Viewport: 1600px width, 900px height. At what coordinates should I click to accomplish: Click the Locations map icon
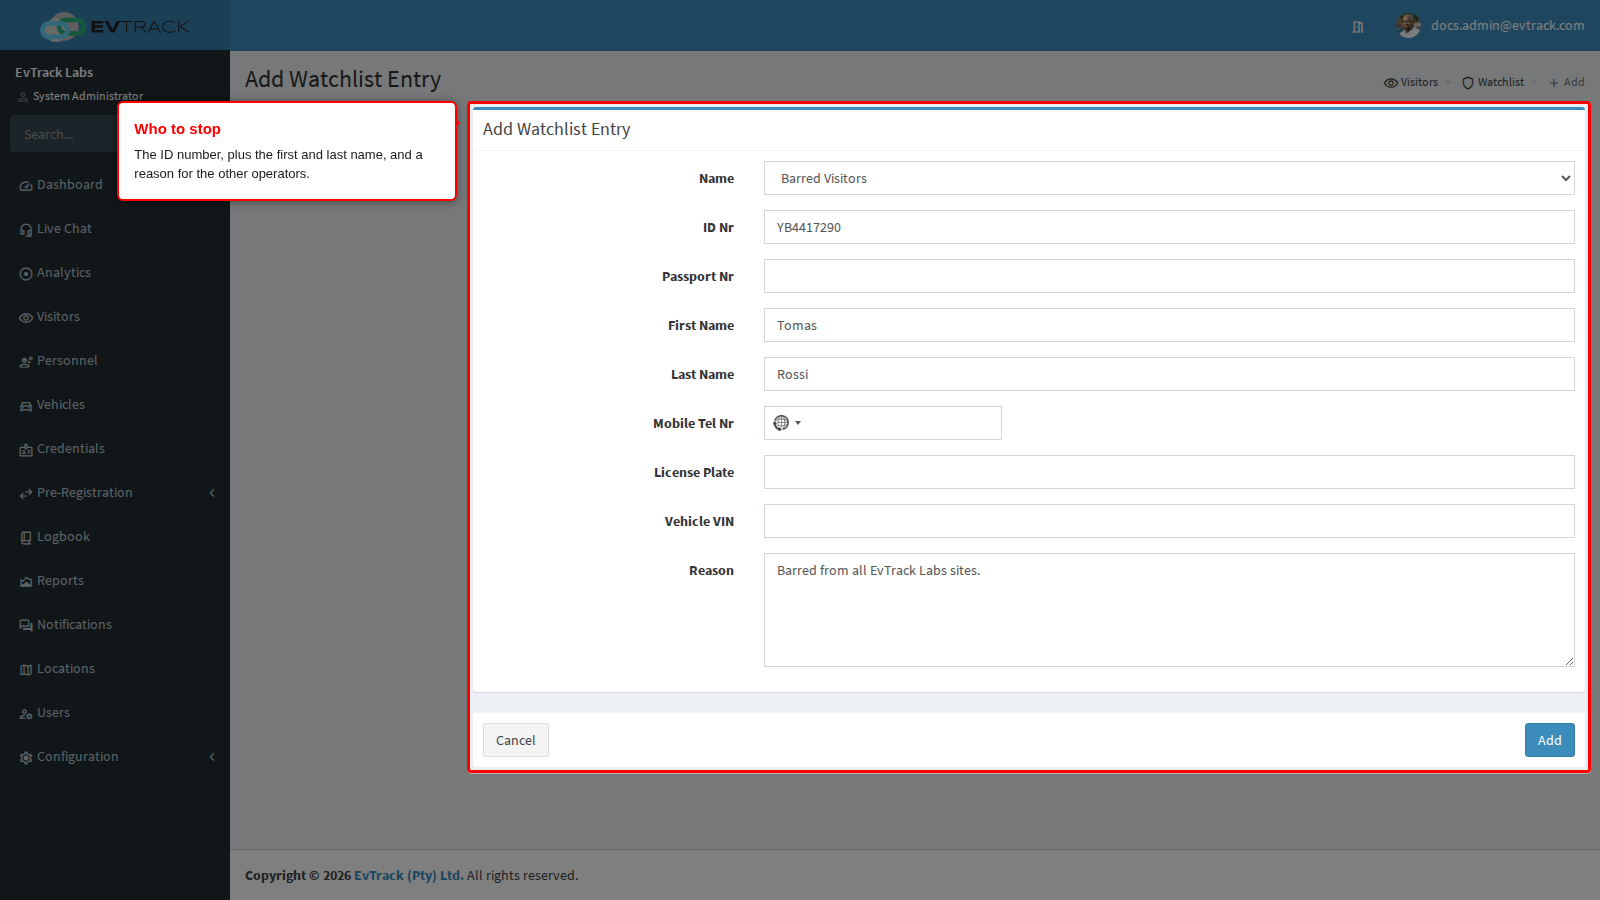[26, 670]
